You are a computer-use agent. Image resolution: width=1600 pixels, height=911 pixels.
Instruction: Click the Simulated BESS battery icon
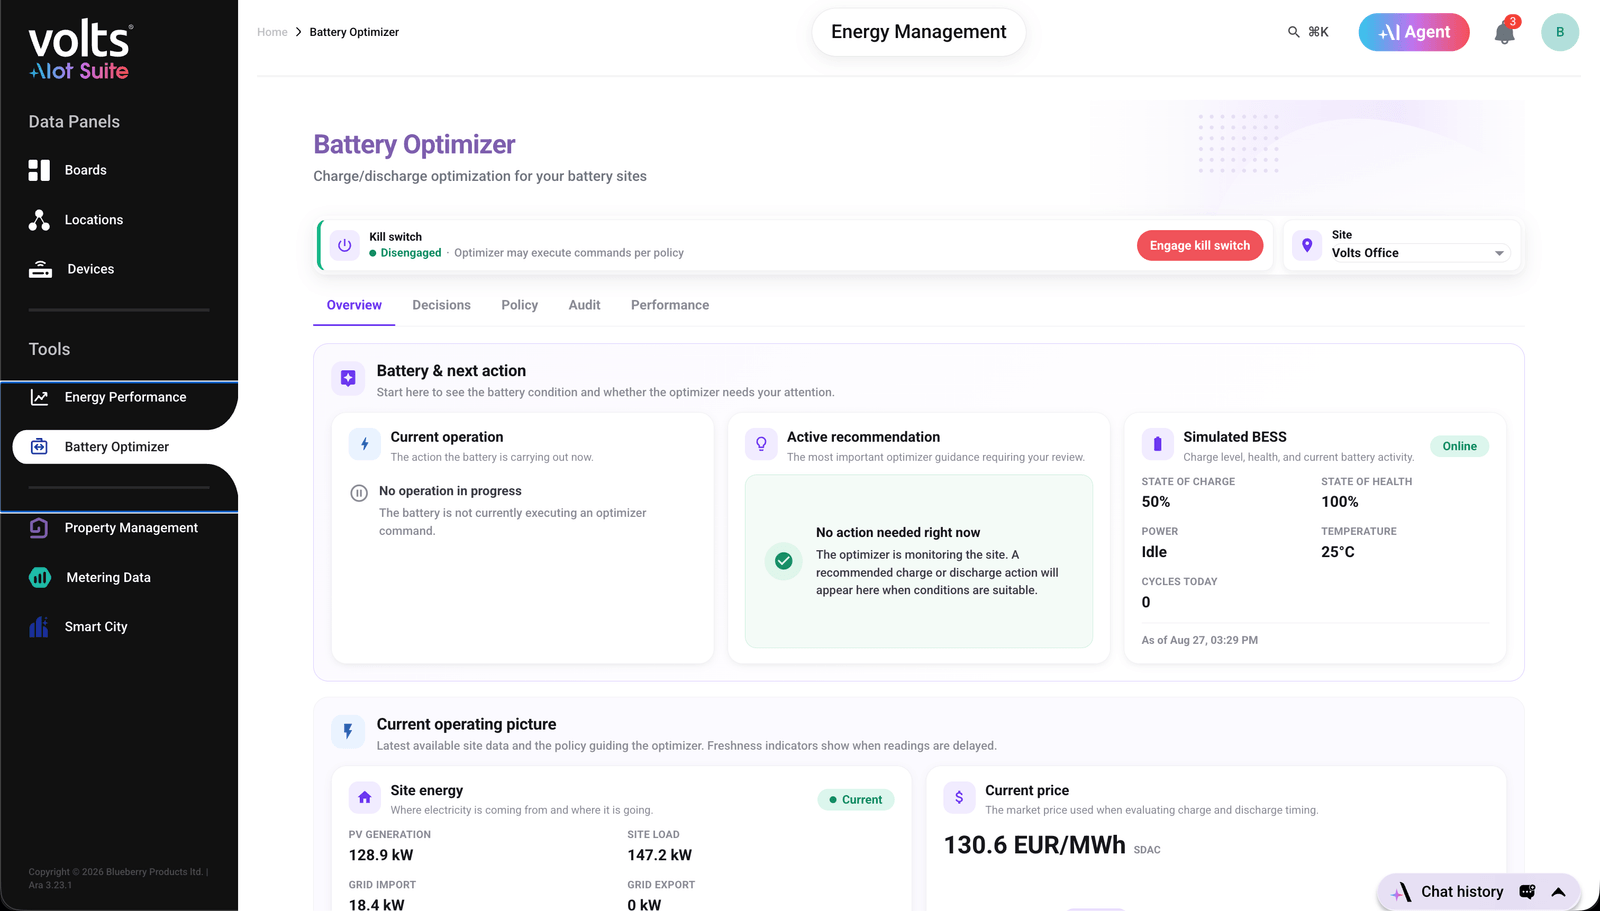[x=1157, y=444]
